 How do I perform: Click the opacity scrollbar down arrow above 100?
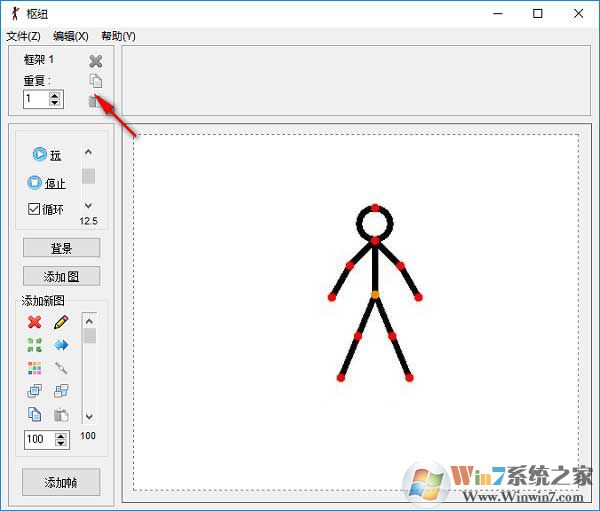(89, 416)
